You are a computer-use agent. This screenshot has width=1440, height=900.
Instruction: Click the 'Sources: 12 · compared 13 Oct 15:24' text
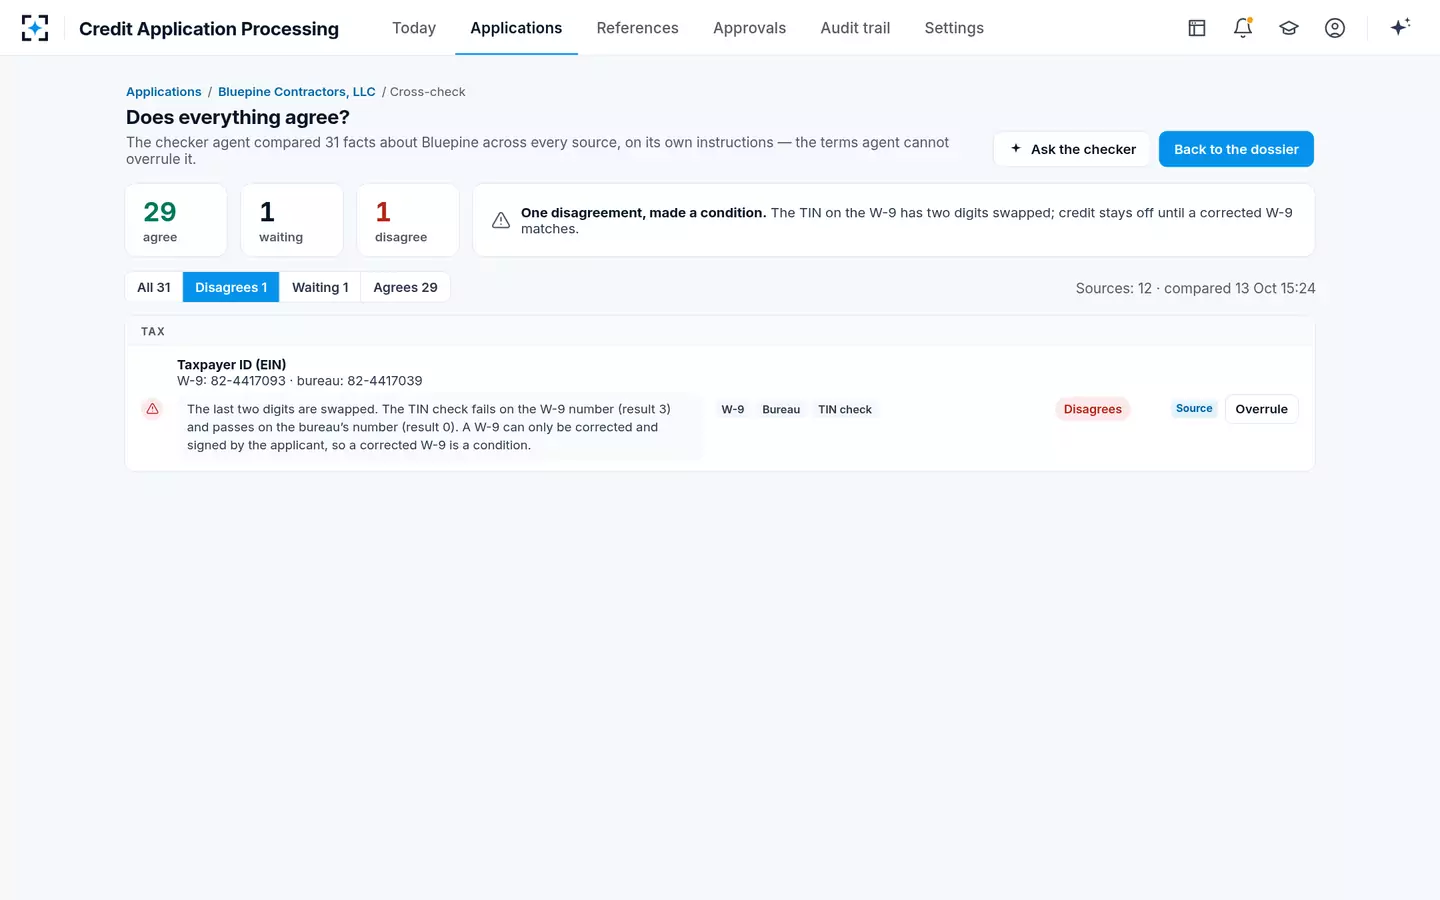1196,288
